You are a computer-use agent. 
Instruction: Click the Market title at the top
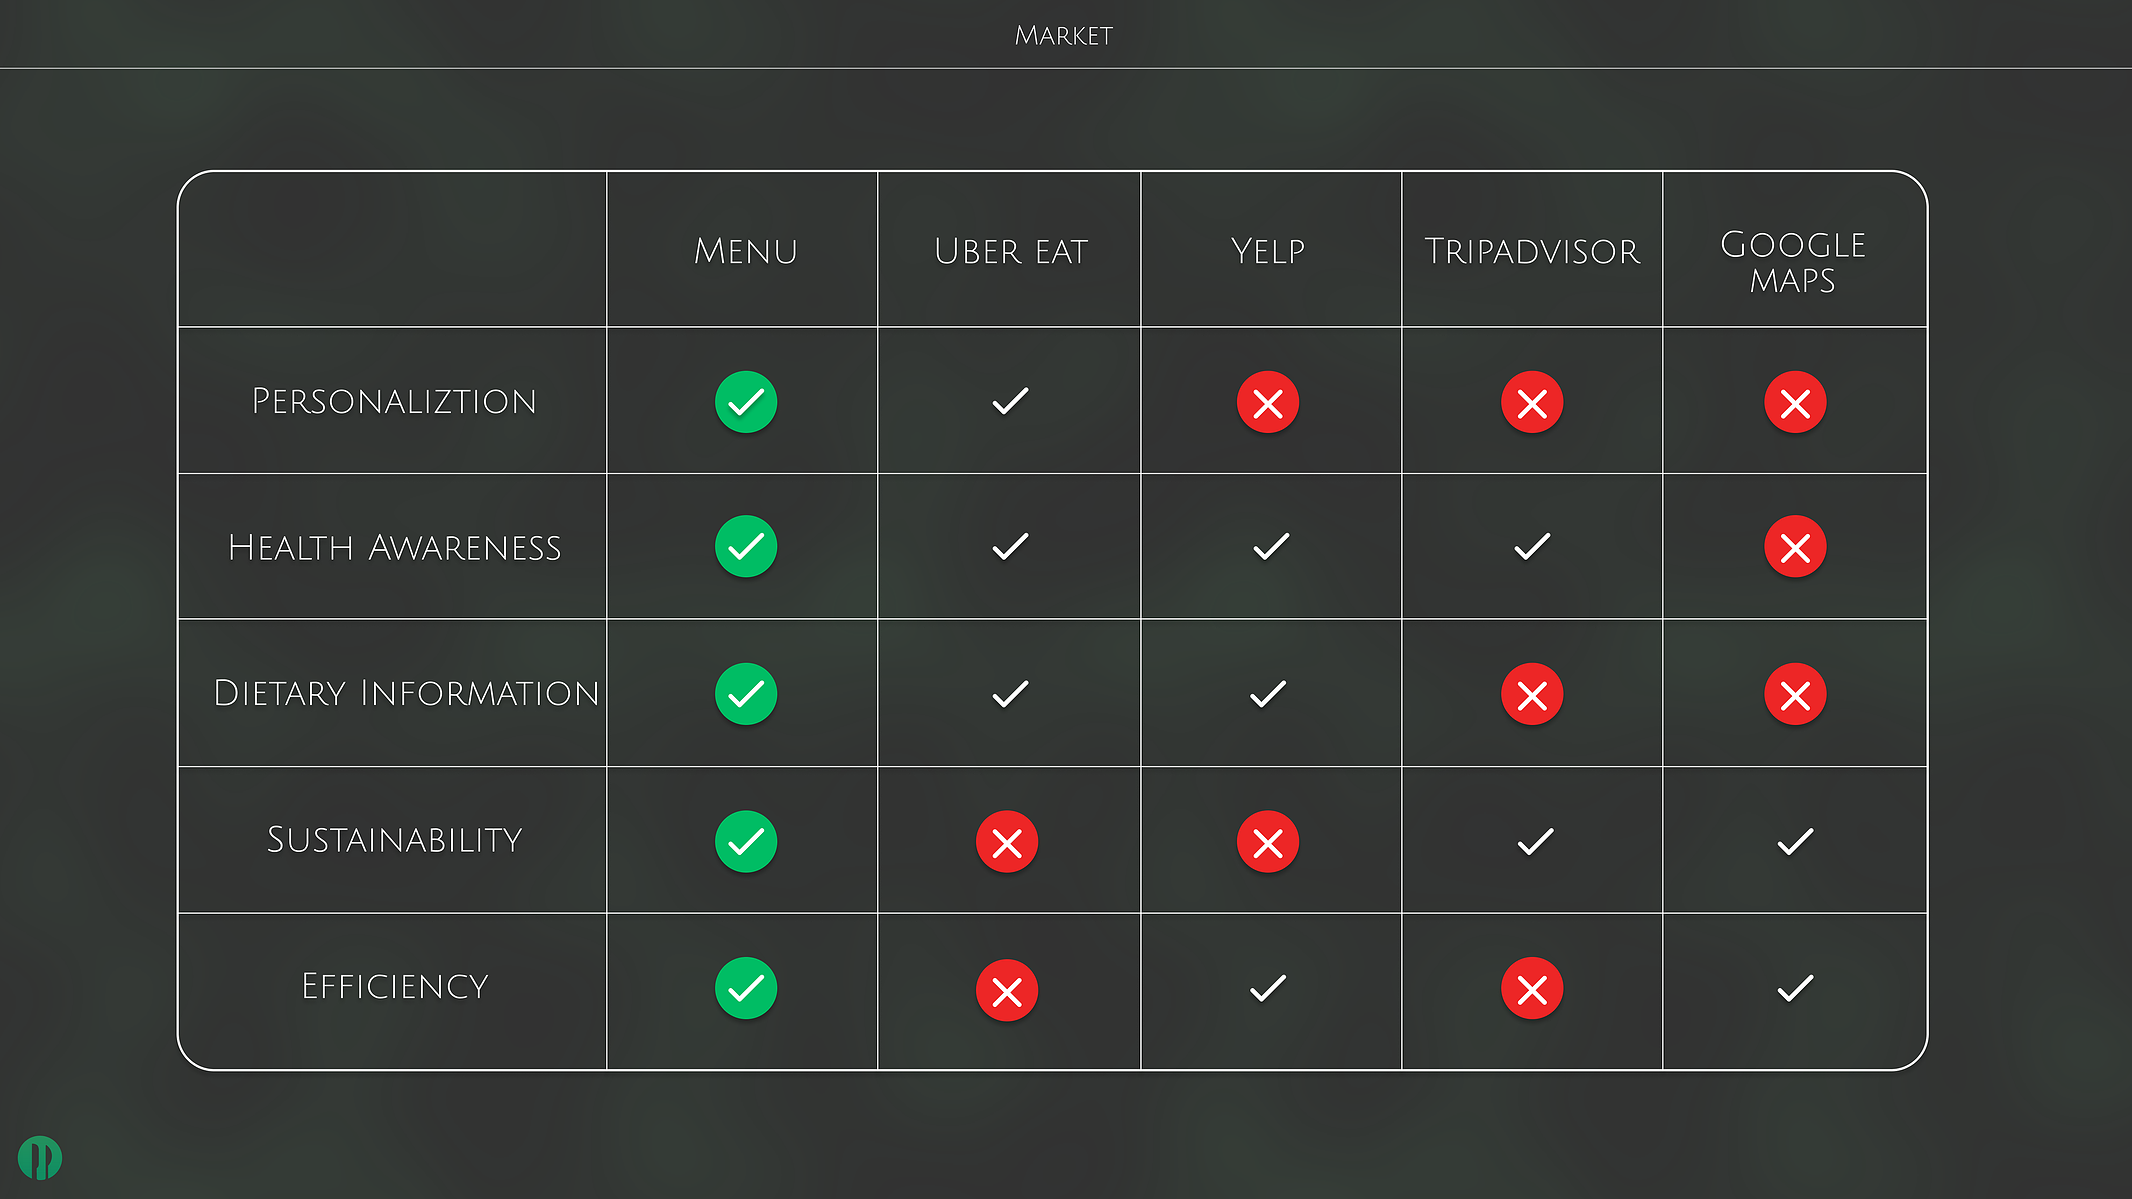[1064, 36]
